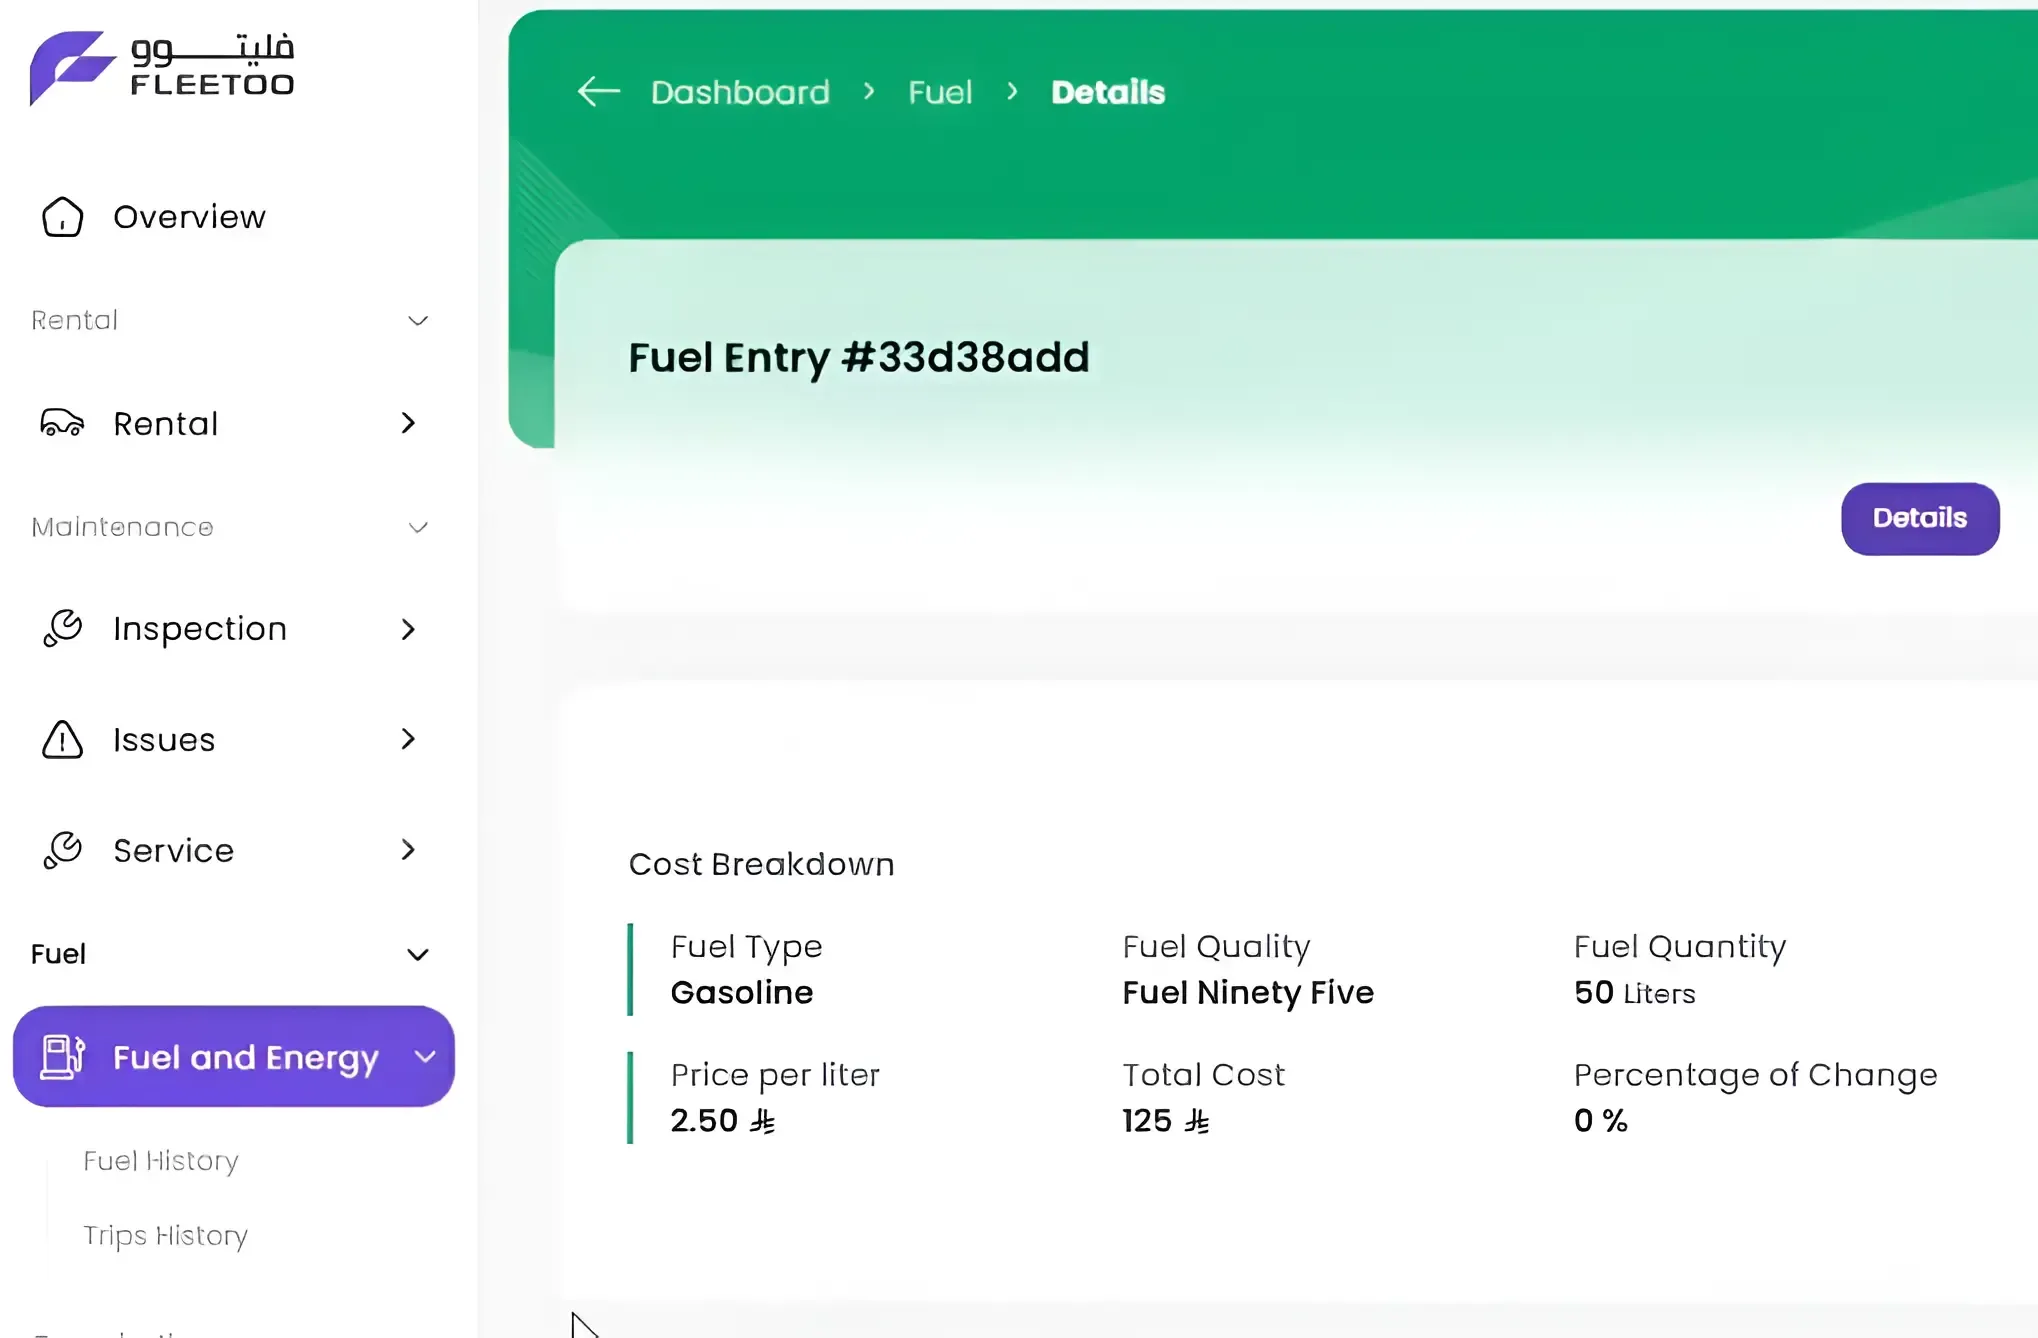The height and width of the screenshot is (1338, 2038).
Task: Click the Fleetoo logo icon
Action: pyautogui.click(x=70, y=66)
